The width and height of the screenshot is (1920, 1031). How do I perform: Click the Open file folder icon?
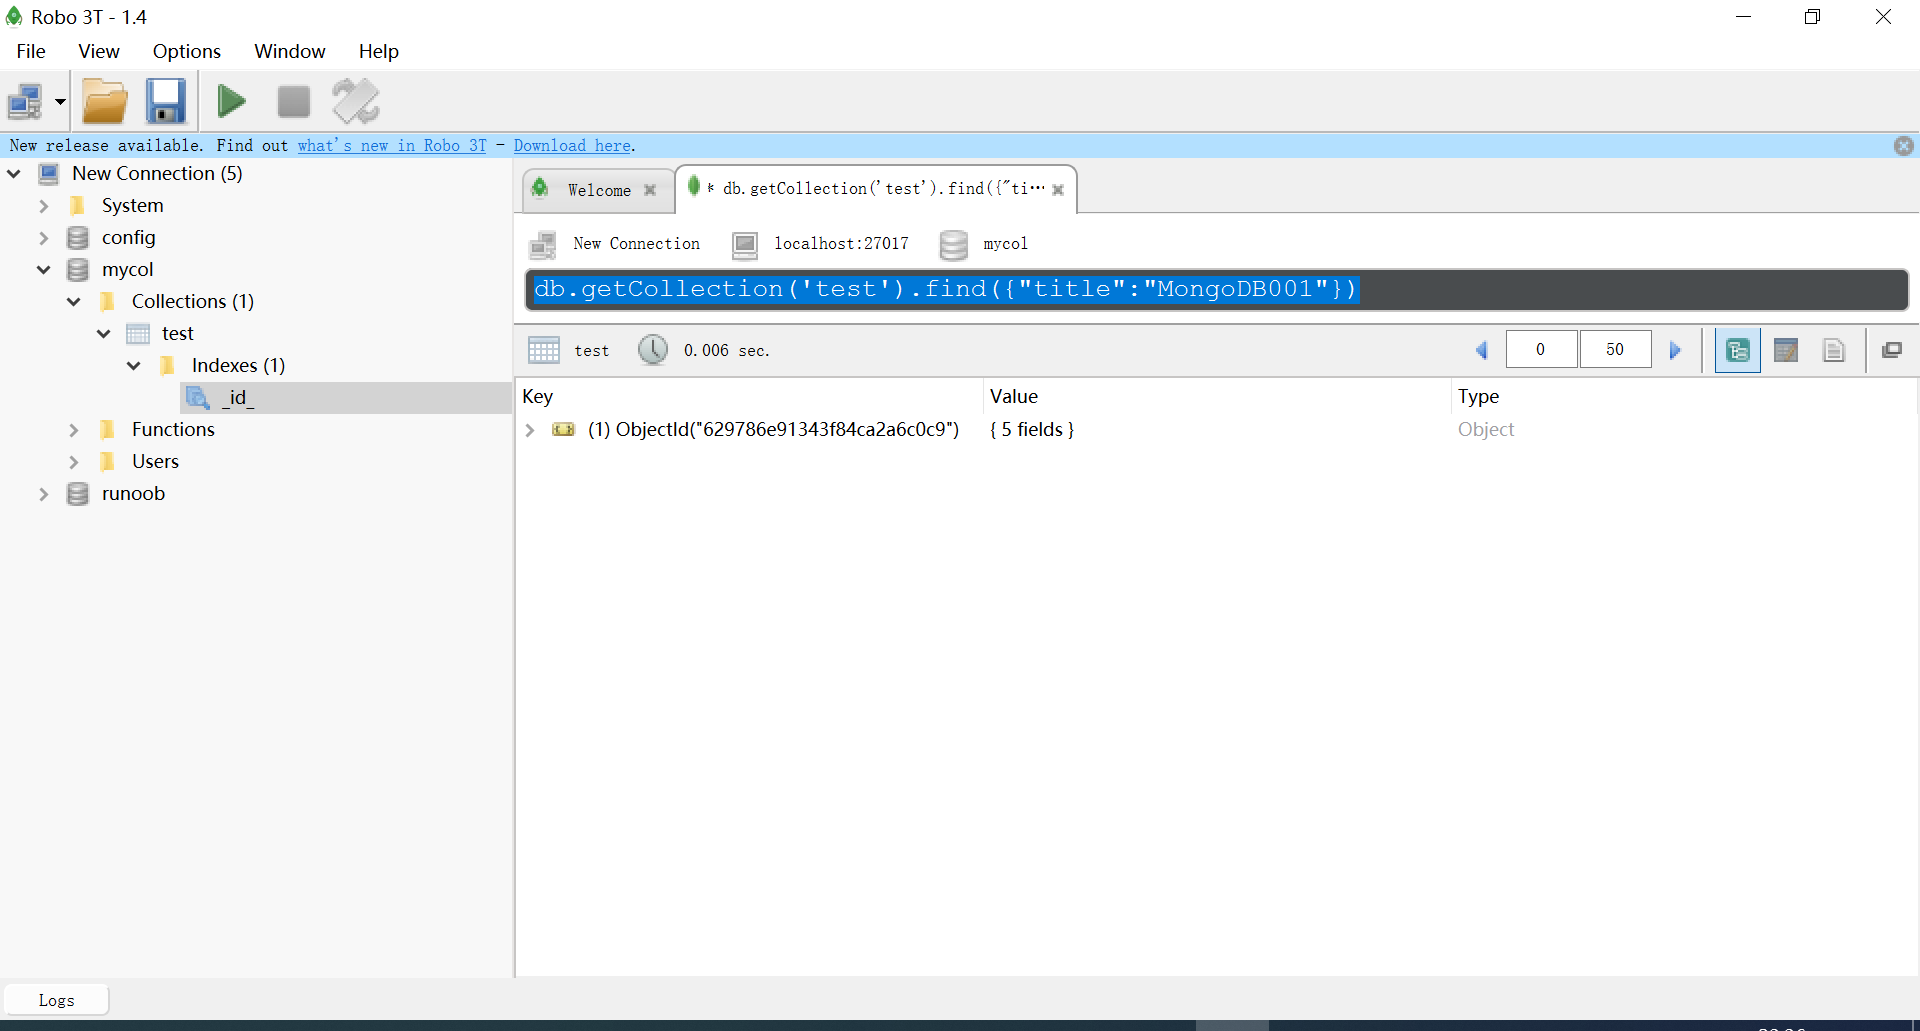(105, 101)
